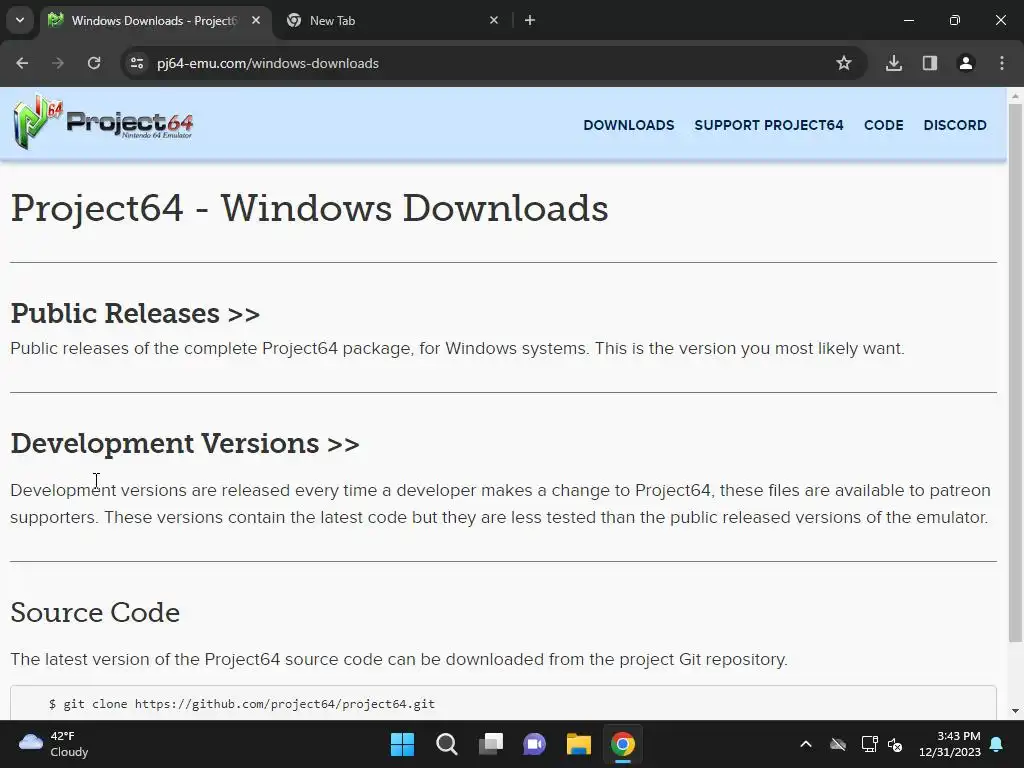Reload the page with refresh icon
1024x768 pixels.
pos(94,63)
